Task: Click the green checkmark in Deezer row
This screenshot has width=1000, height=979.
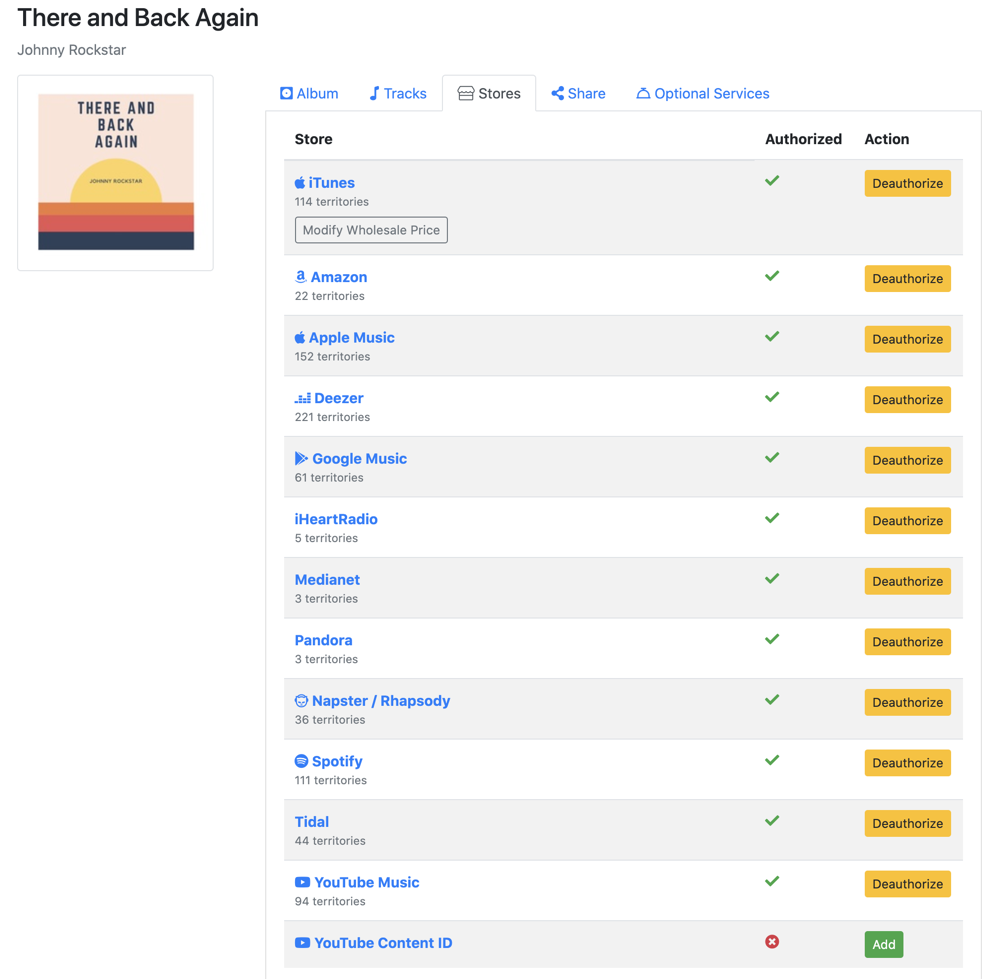Action: click(x=772, y=397)
